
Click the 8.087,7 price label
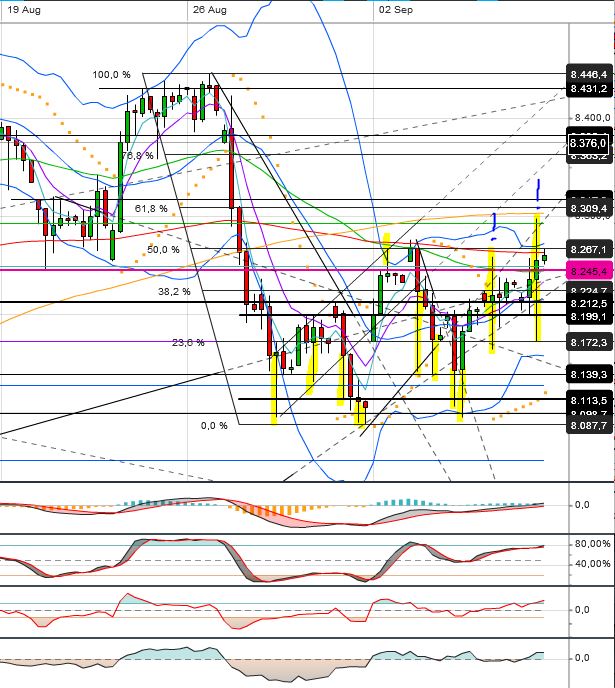[x=589, y=425]
